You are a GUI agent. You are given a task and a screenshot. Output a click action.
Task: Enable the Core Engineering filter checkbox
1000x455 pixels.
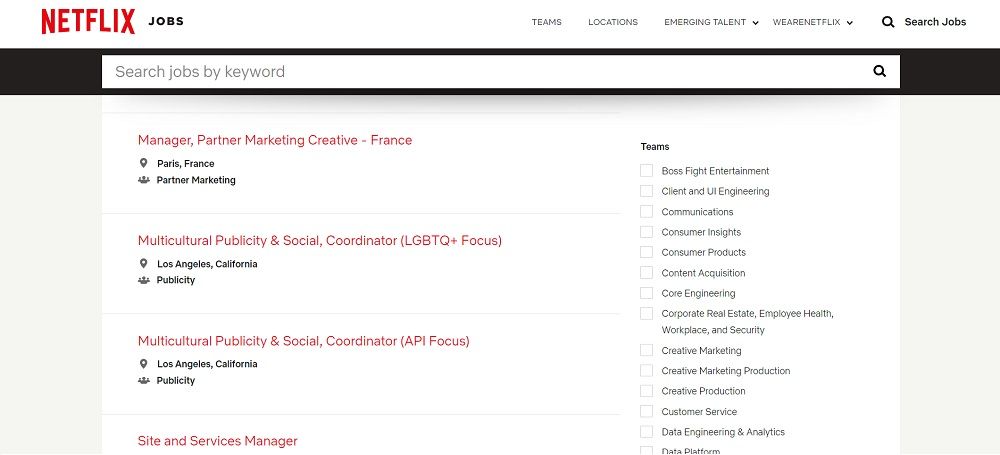[647, 293]
